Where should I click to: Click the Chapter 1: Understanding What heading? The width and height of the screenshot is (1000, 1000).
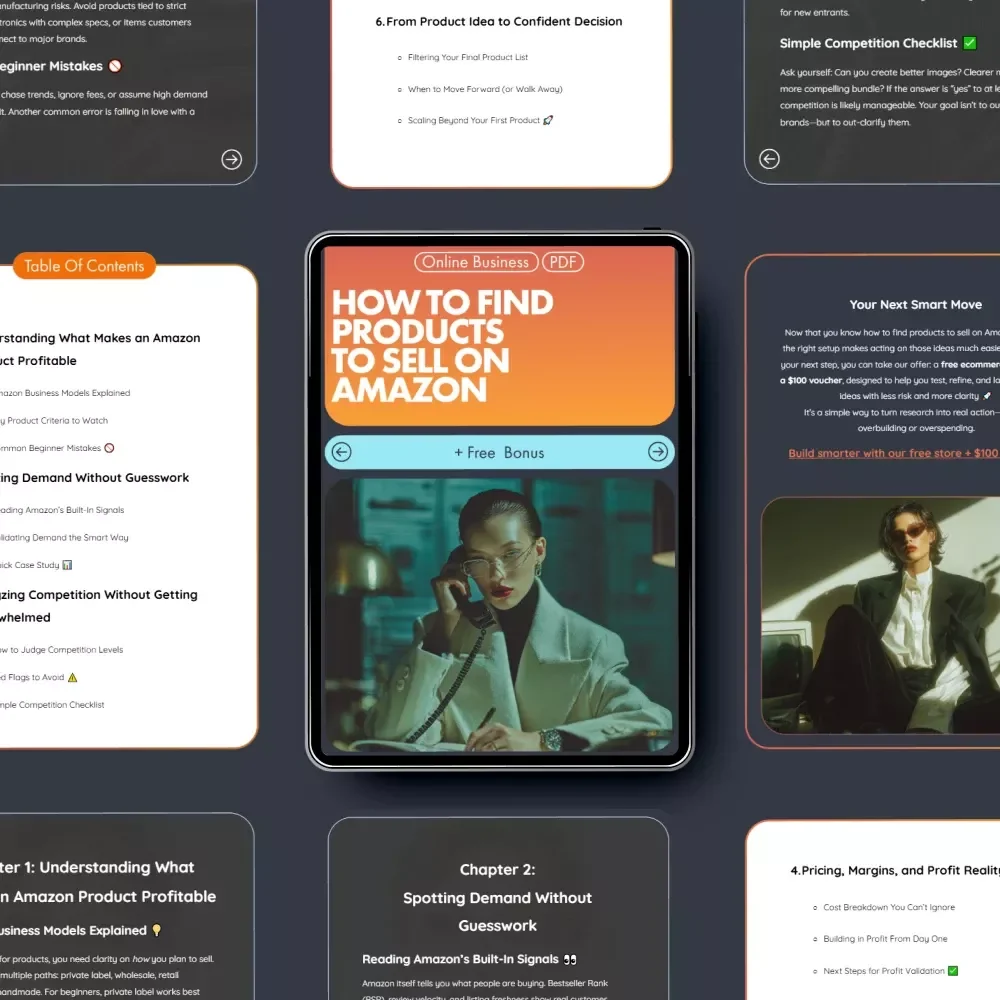click(x=97, y=867)
